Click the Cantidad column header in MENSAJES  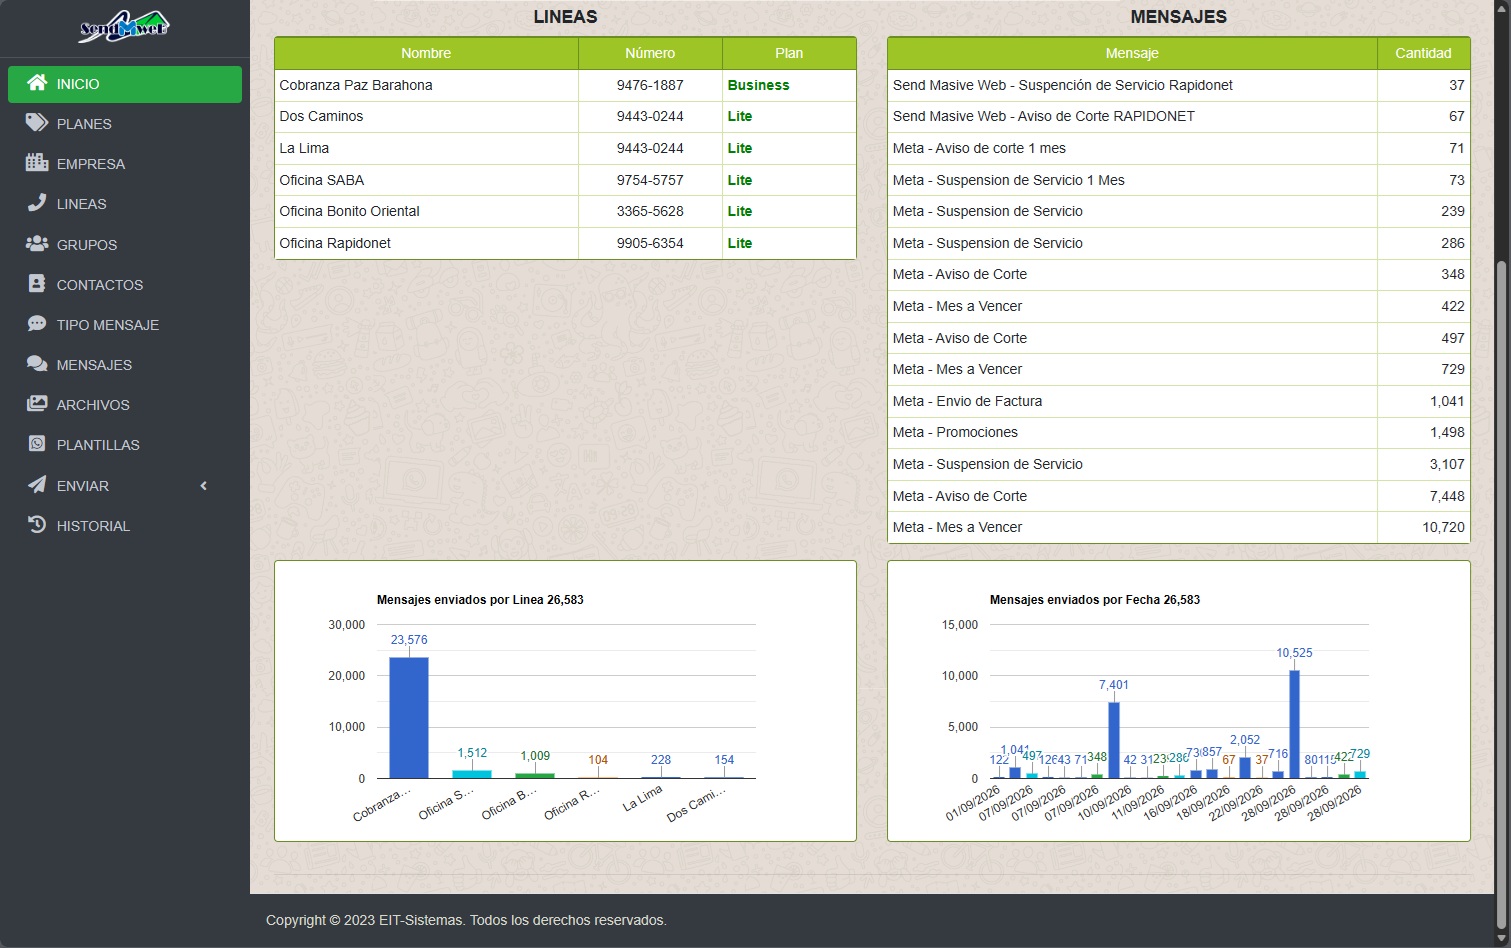1423,53
